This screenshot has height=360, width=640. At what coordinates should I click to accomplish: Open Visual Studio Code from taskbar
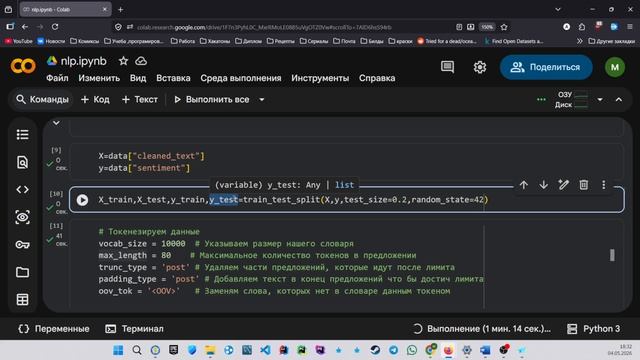tap(265, 350)
